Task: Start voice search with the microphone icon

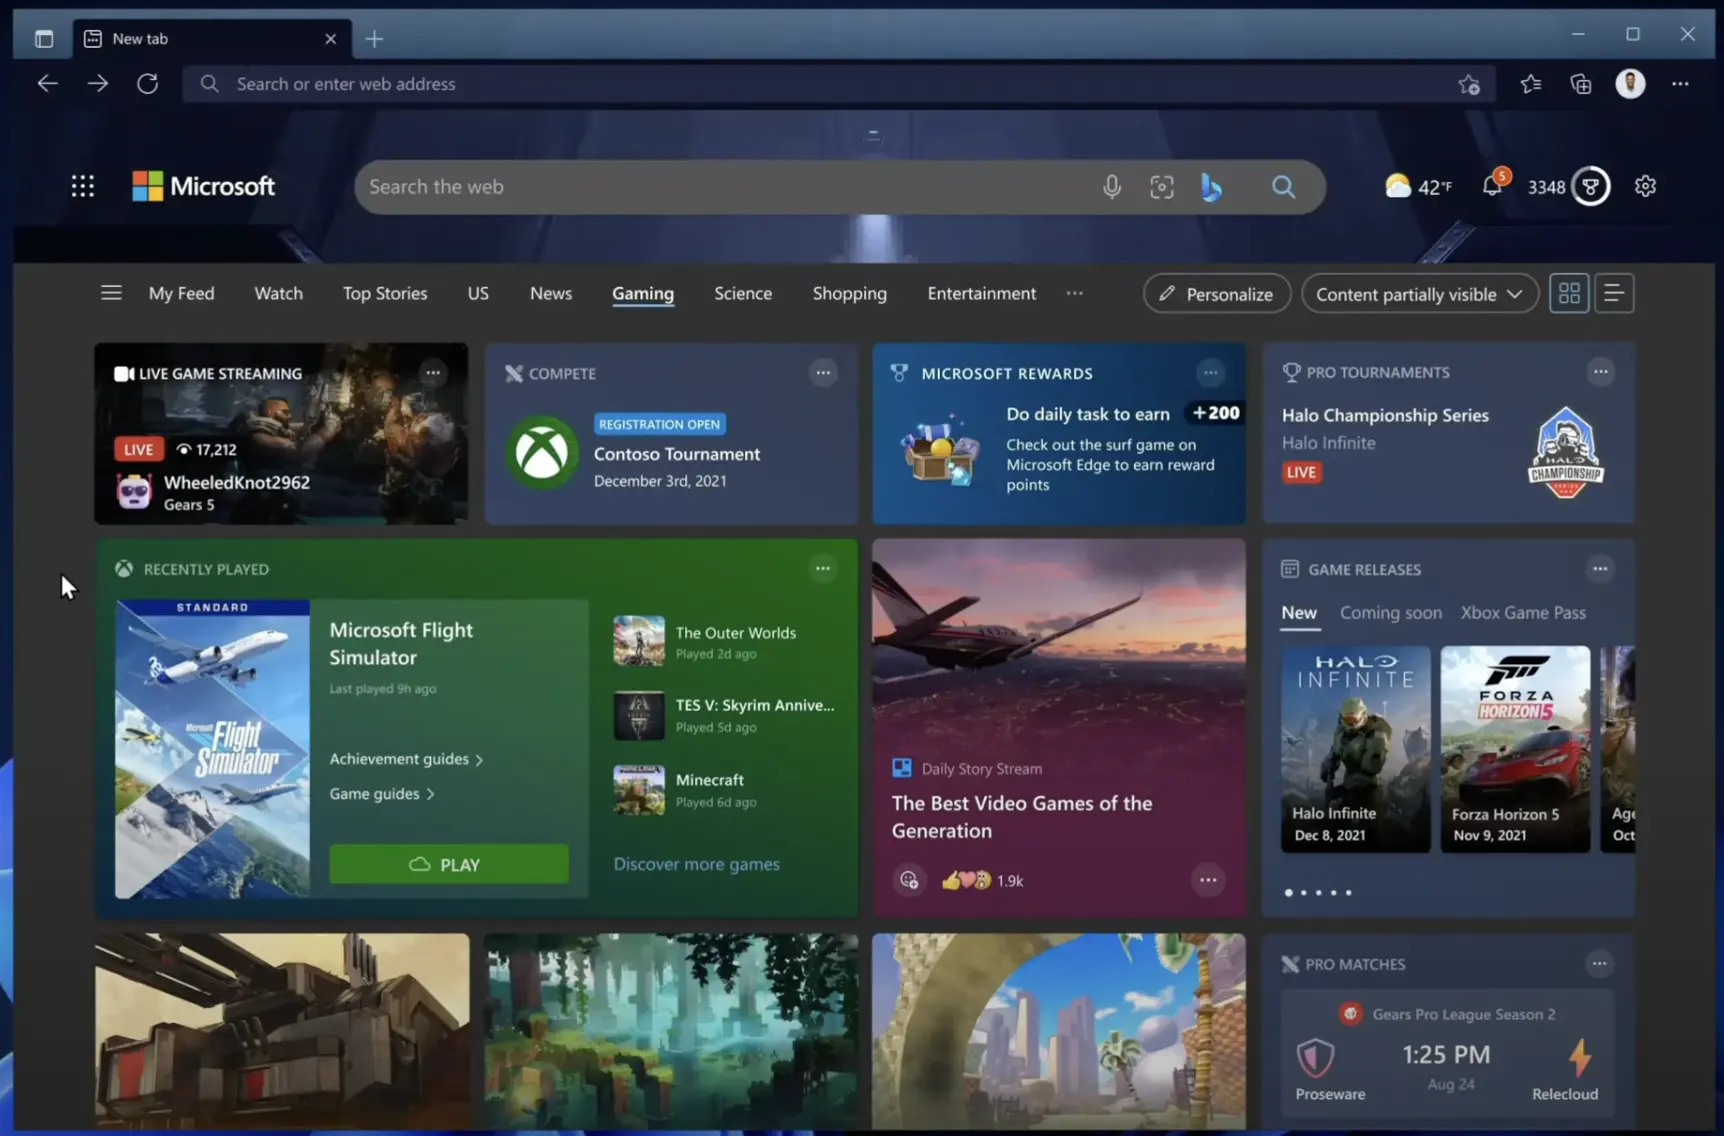Action: coord(1111,187)
